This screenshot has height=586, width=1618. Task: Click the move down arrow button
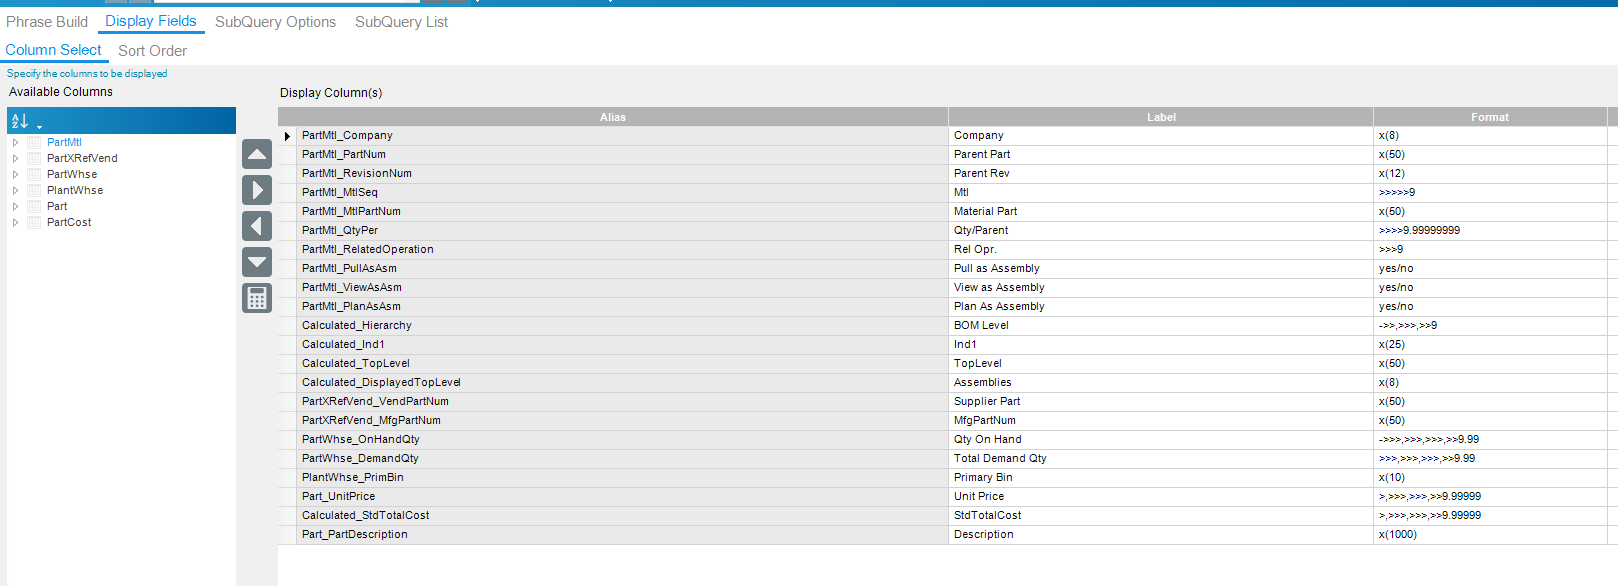(x=257, y=262)
